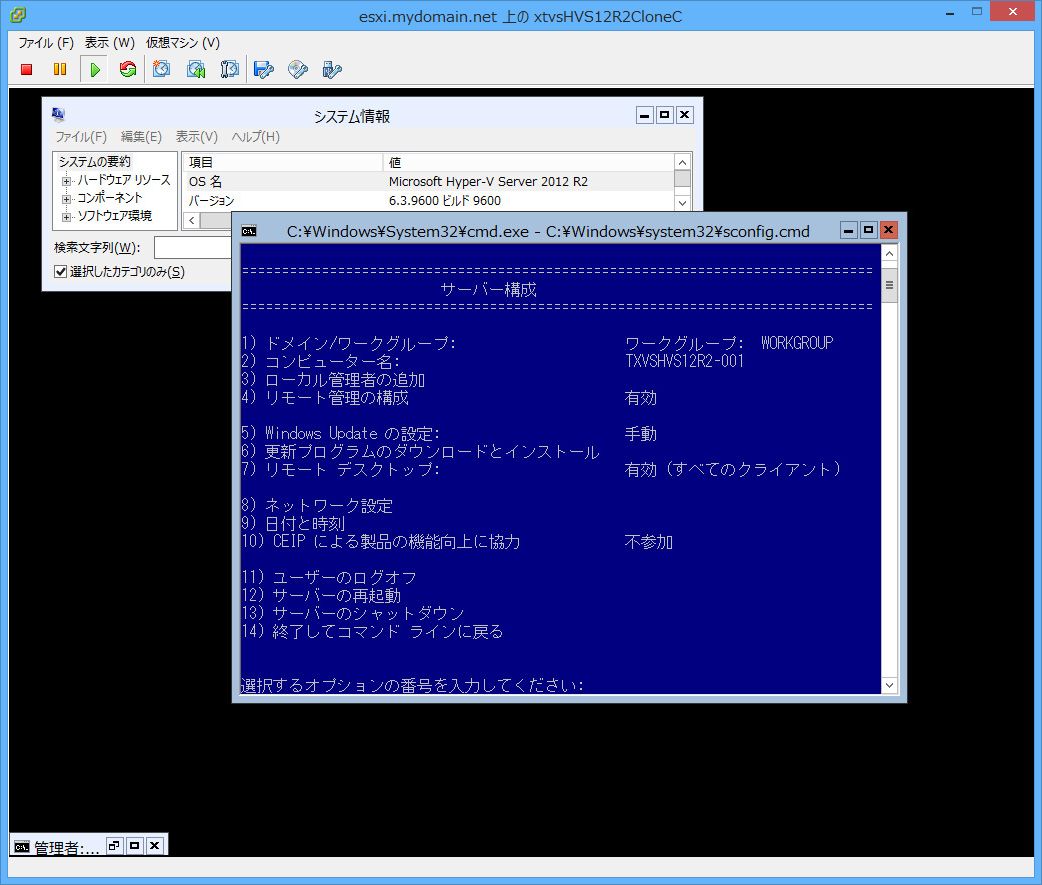Click option 4) リモート管理の構成 line
Viewport: 1042px width, 885px height.
325,397
